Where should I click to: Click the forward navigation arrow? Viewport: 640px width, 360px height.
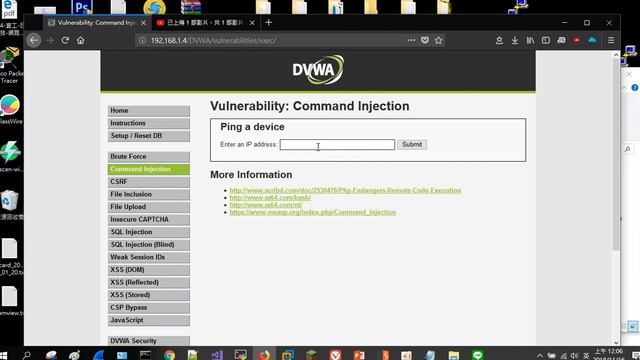coord(50,40)
